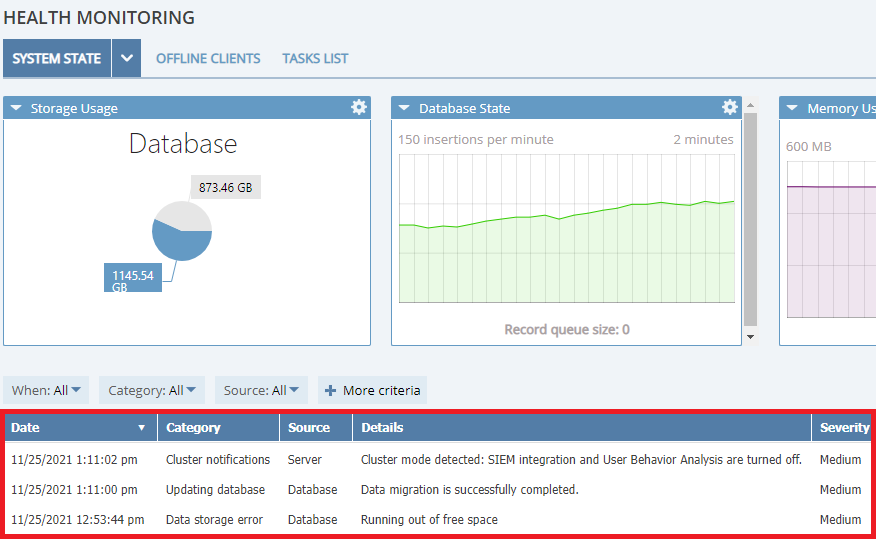Collapse the Memory Usage widget arrow
Image resolution: width=876 pixels, height=539 pixels.
[x=793, y=108]
